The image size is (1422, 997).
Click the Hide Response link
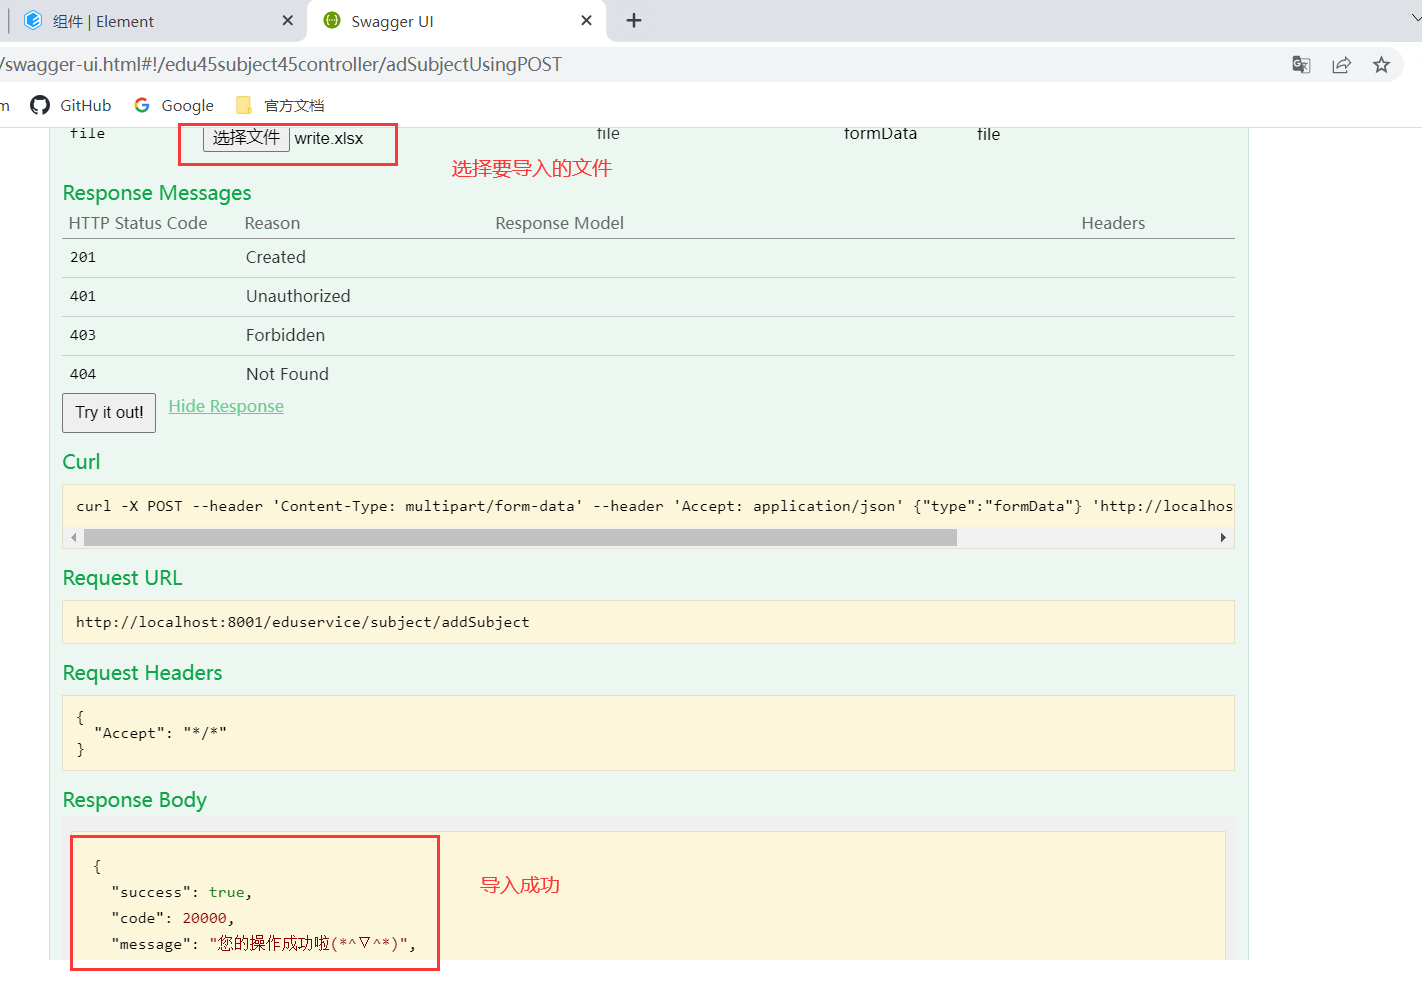pyautogui.click(x=226, y=406)
